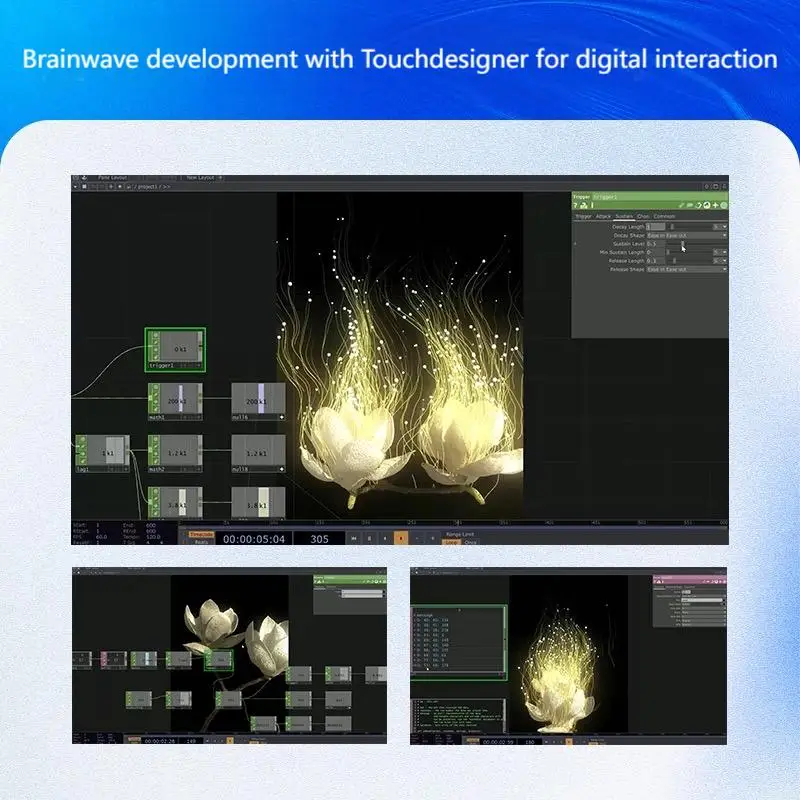Switch to Once playback mode

pyautogui.click(x=470, y=542)
